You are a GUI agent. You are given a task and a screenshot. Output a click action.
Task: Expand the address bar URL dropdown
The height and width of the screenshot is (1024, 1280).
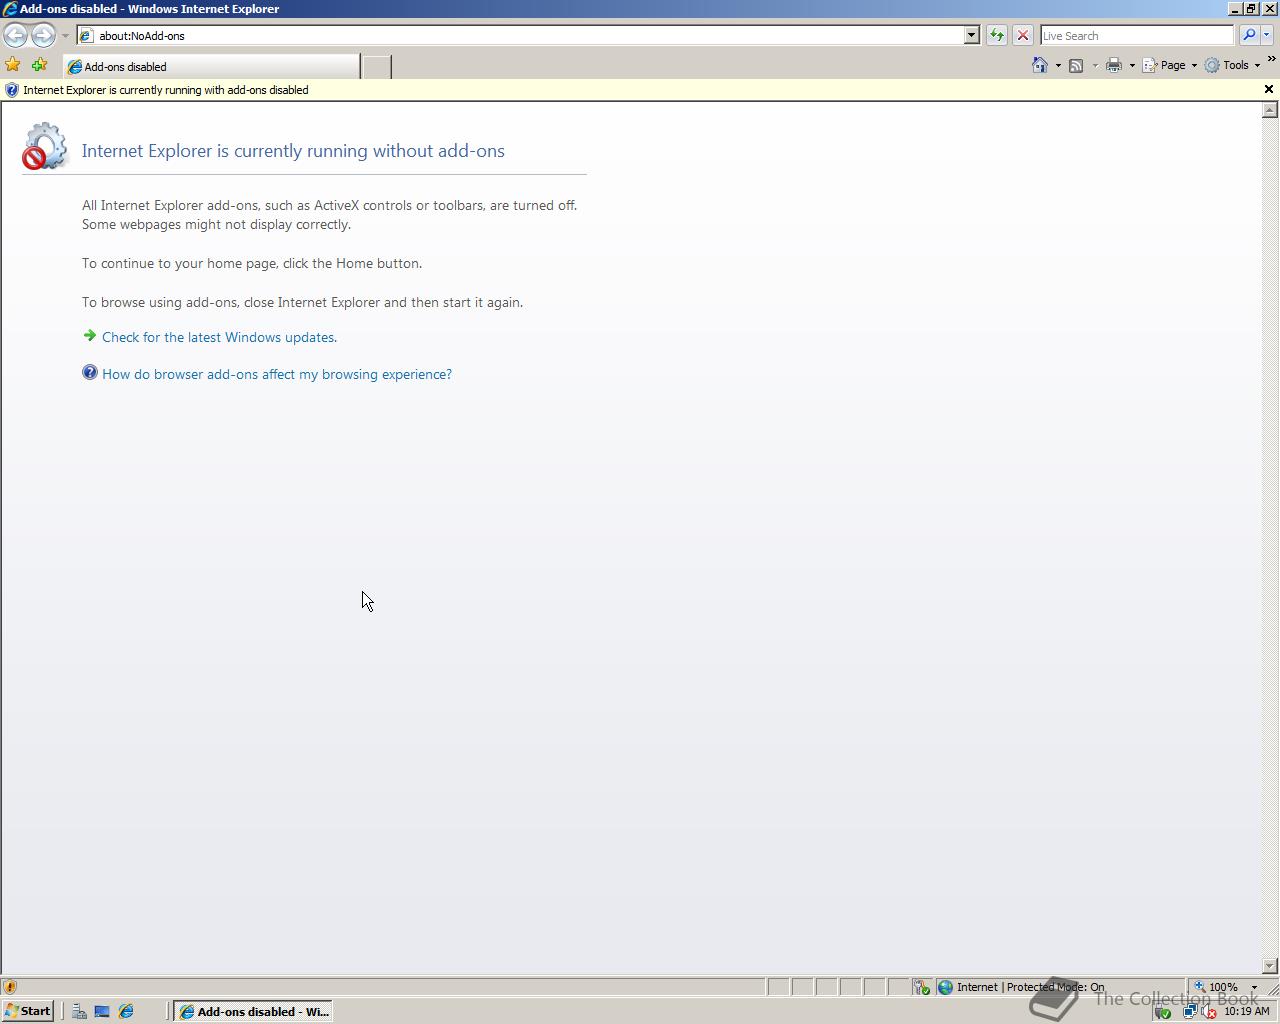pos(971,36)
